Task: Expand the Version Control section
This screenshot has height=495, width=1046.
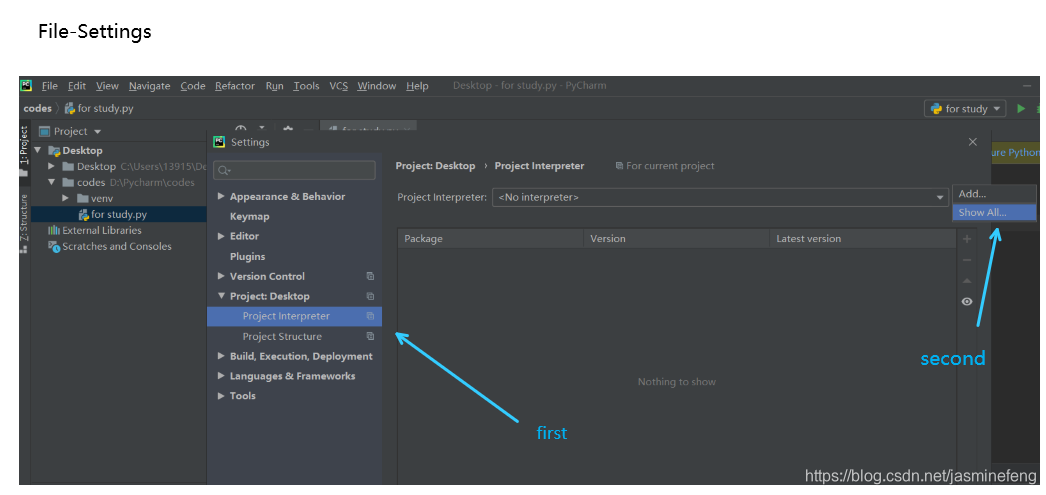Action: [221, 276]
